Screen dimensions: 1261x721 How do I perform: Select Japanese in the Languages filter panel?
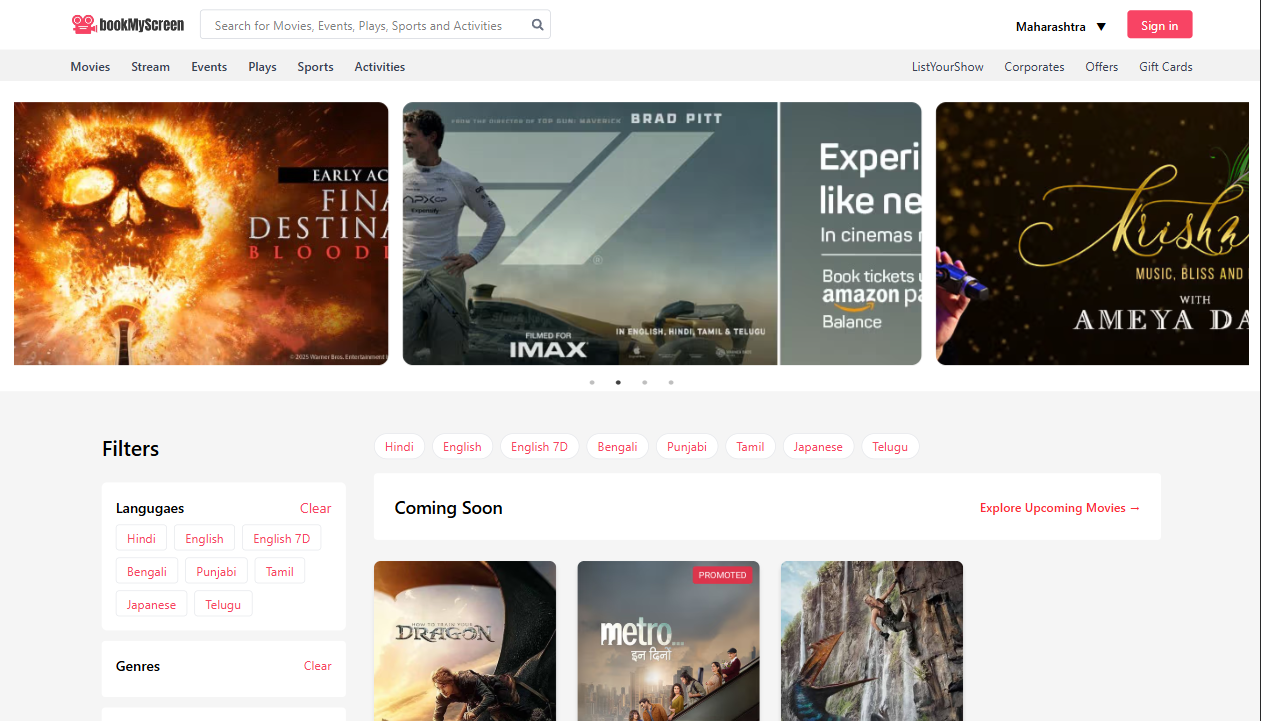pos(151,604)
